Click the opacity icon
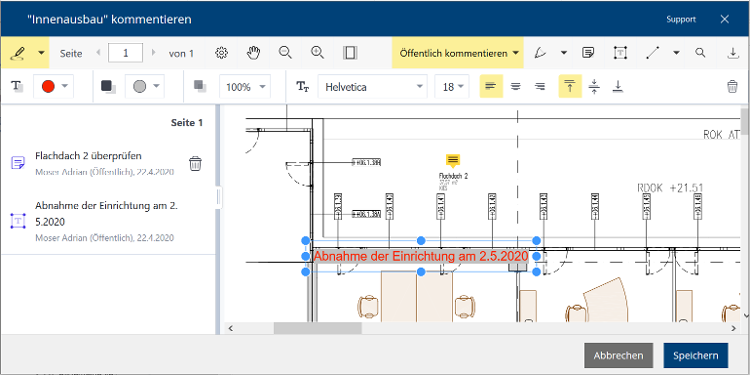 coord(200,87)
